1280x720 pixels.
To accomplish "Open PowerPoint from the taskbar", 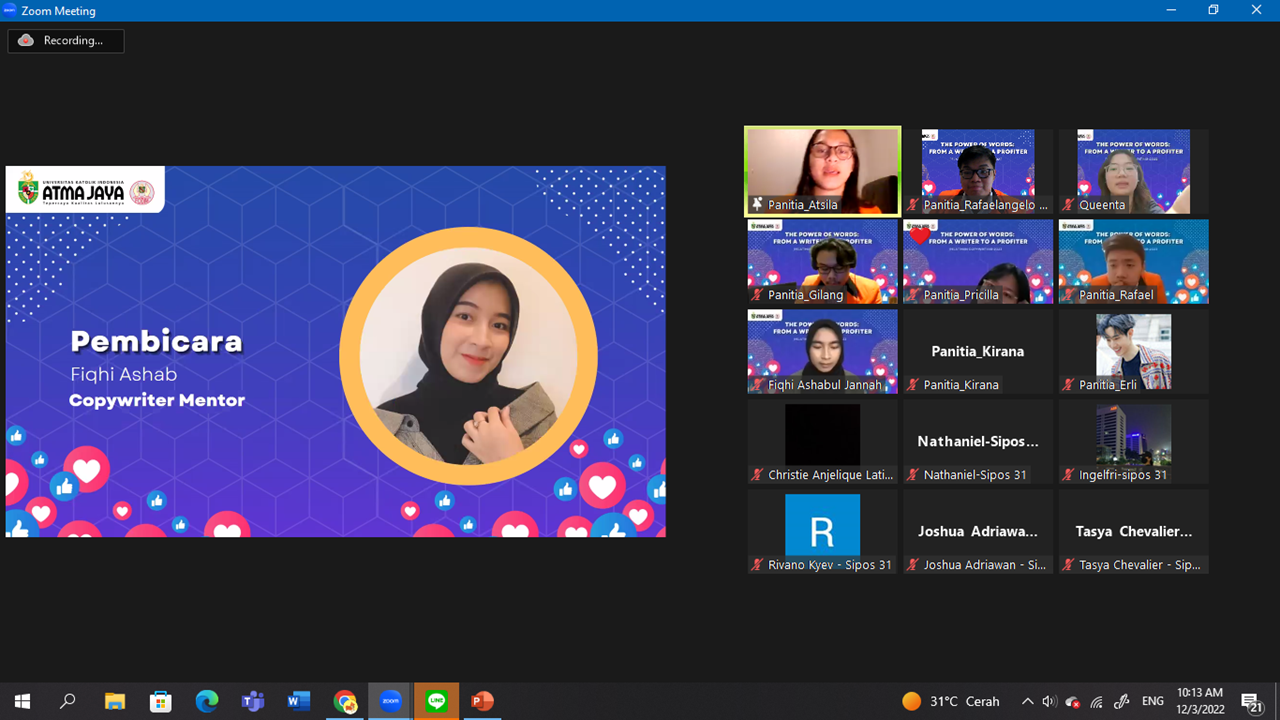I will (x=482, y=701).
